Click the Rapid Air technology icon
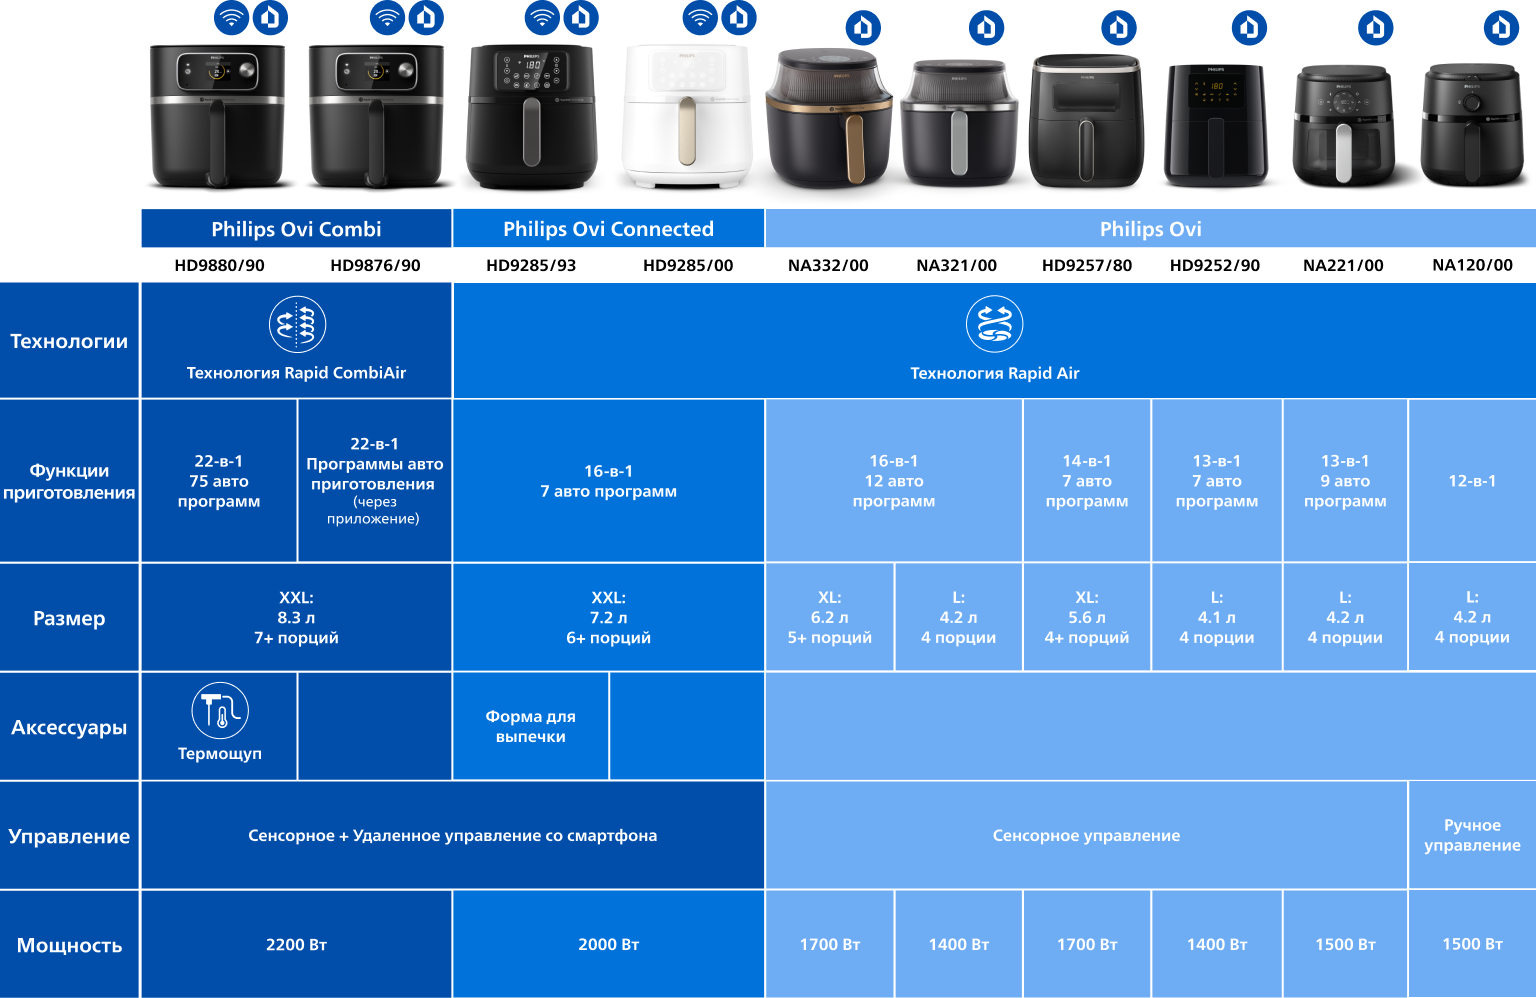This screenshot has height=998, width=1536. (994, 324)
